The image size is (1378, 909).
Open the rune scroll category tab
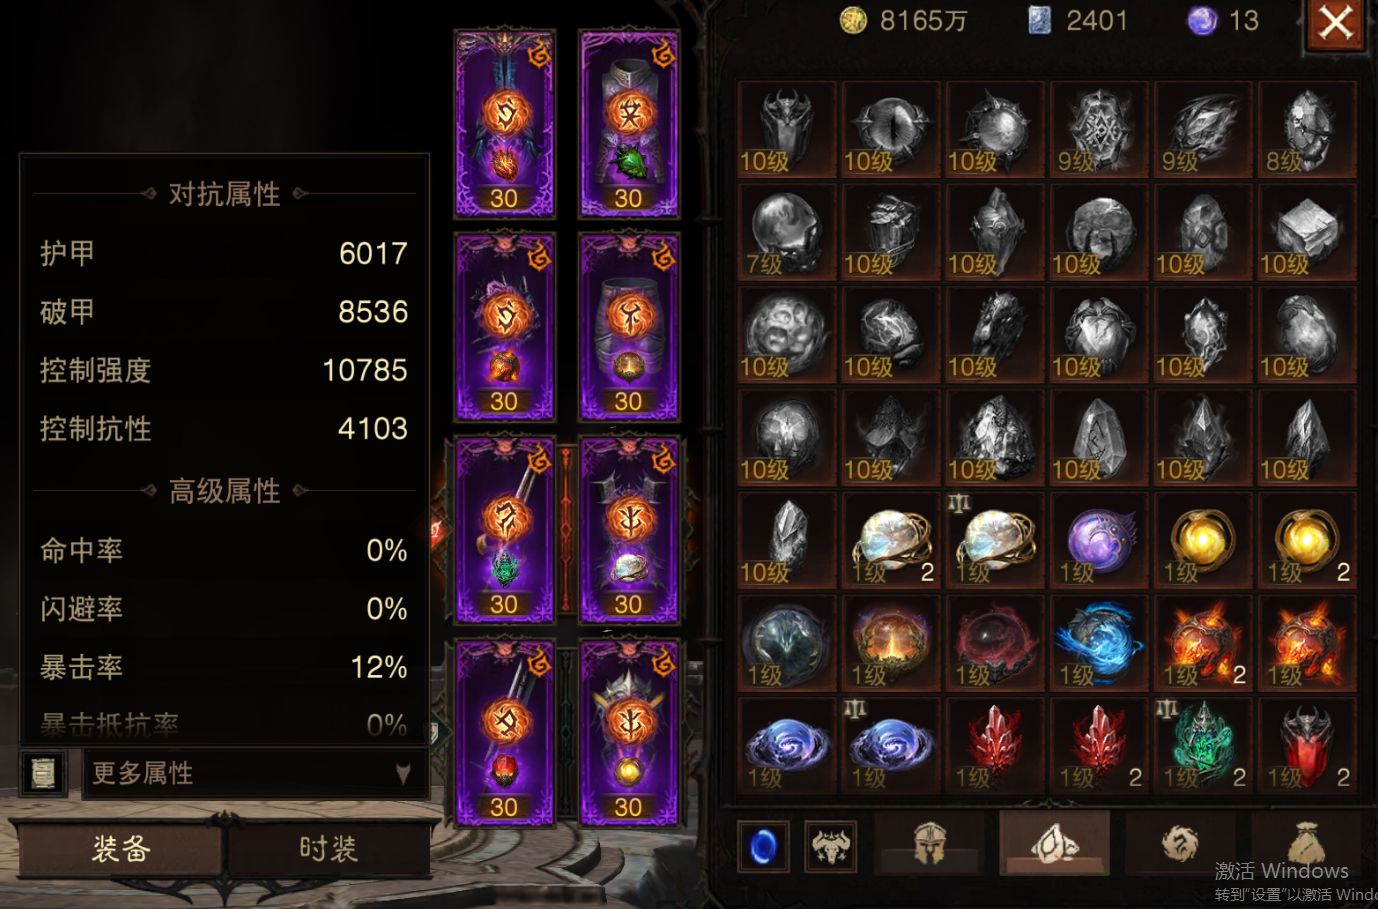1180,844
